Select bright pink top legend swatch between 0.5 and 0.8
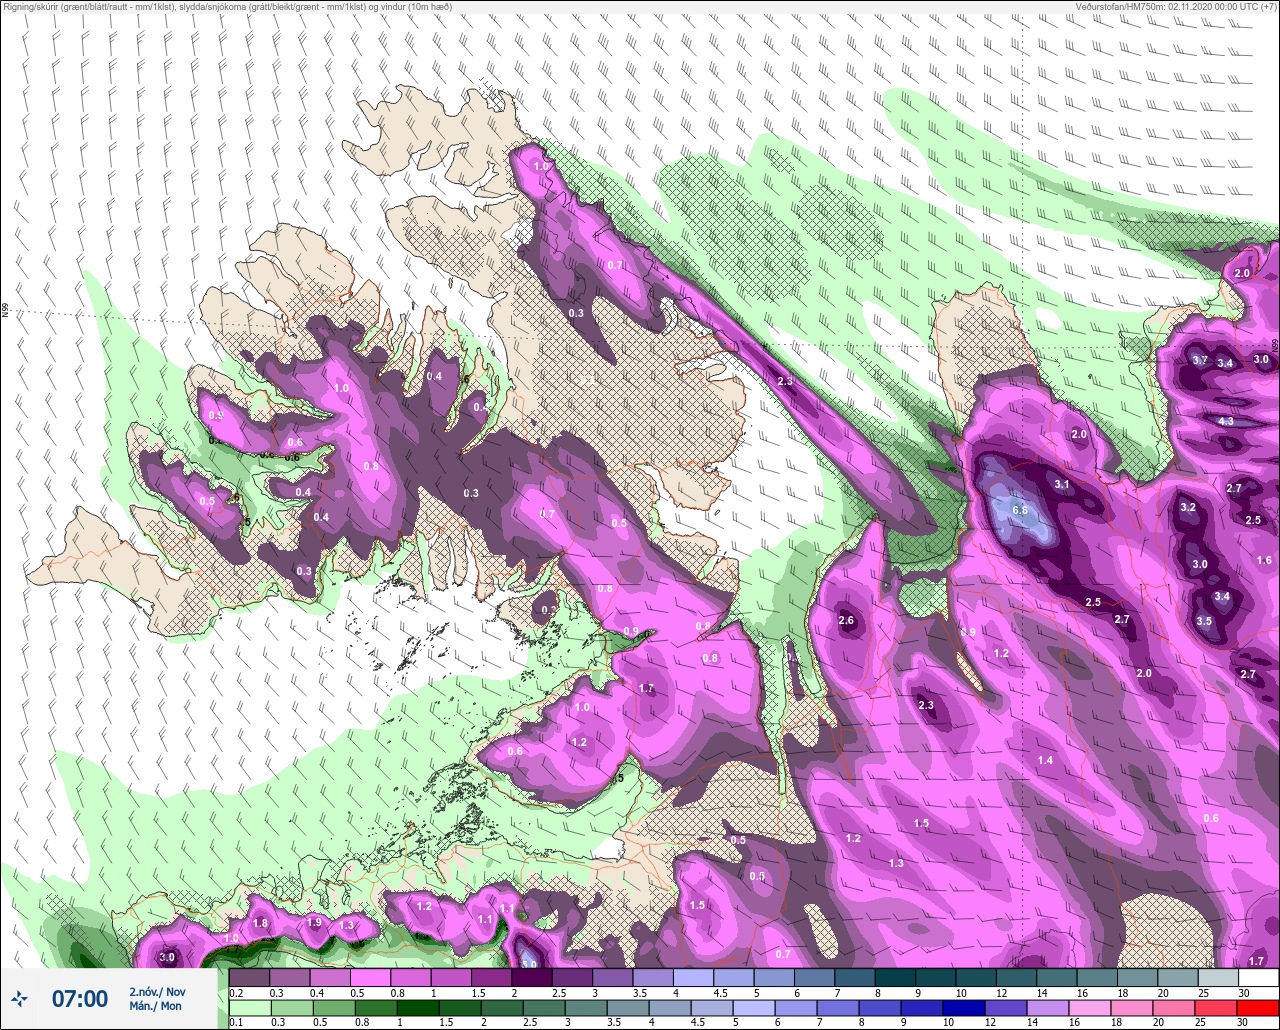Image resolution: width=1280 pixels, height=1030 pixels. tap(370, 977)
